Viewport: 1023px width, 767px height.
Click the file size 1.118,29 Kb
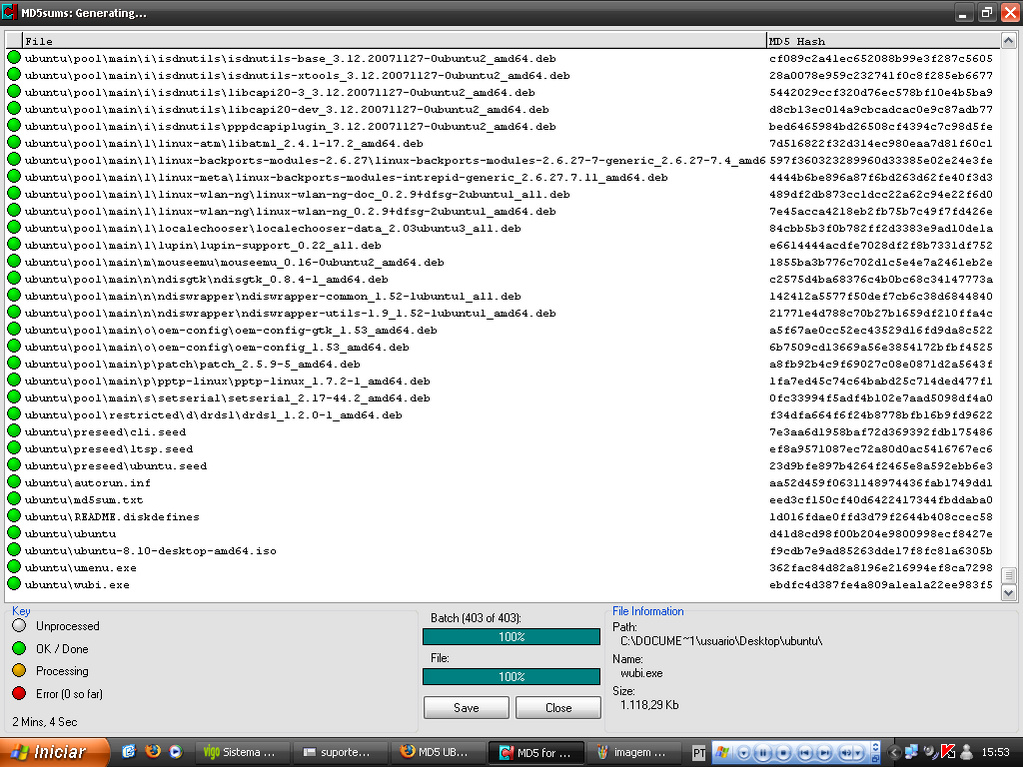[649, 705]
